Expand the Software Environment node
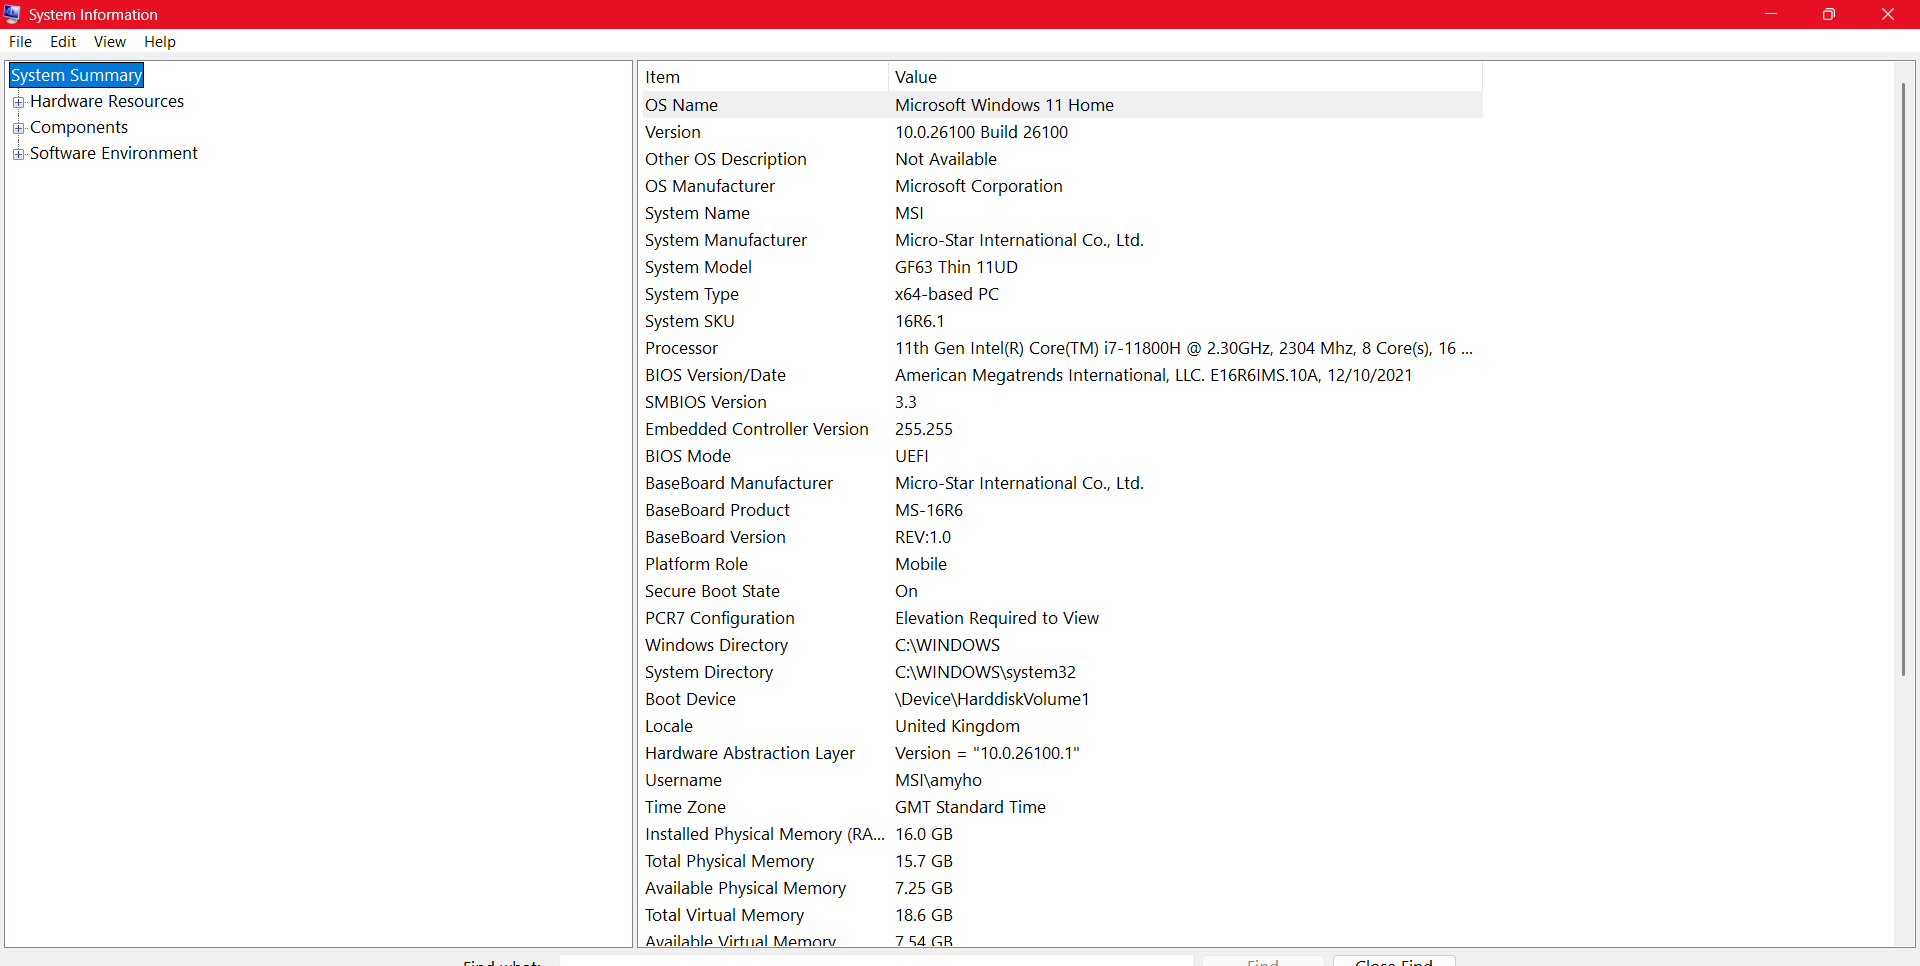This screenshot has width=1920, height=966. (x=18, y=154)
